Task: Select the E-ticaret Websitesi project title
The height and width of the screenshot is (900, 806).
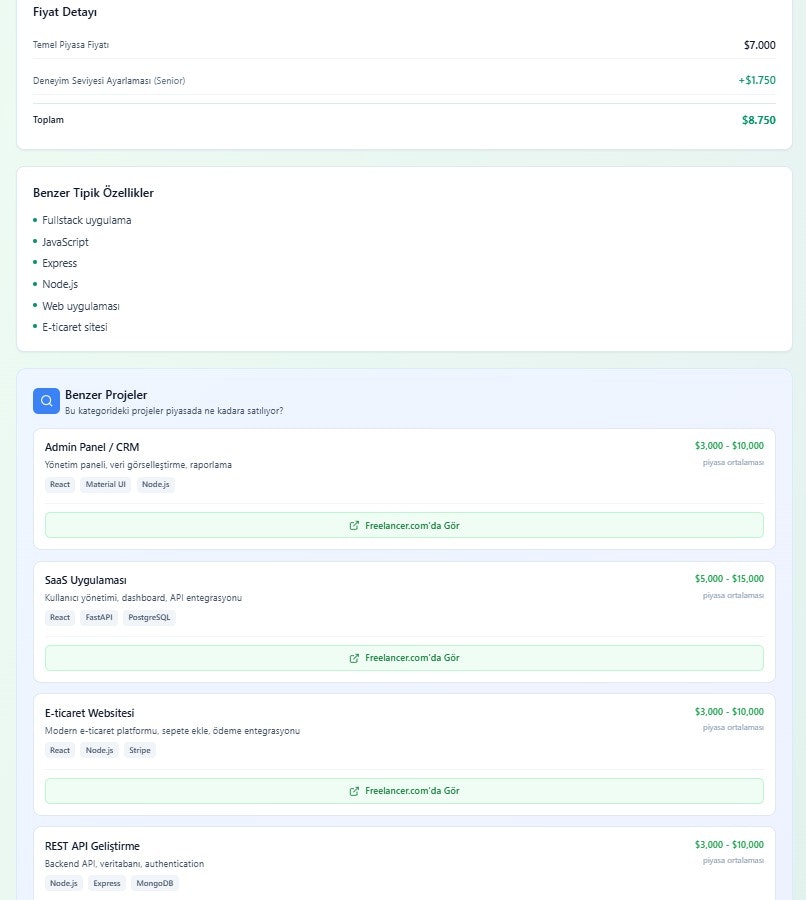Action: coord(89,713)
